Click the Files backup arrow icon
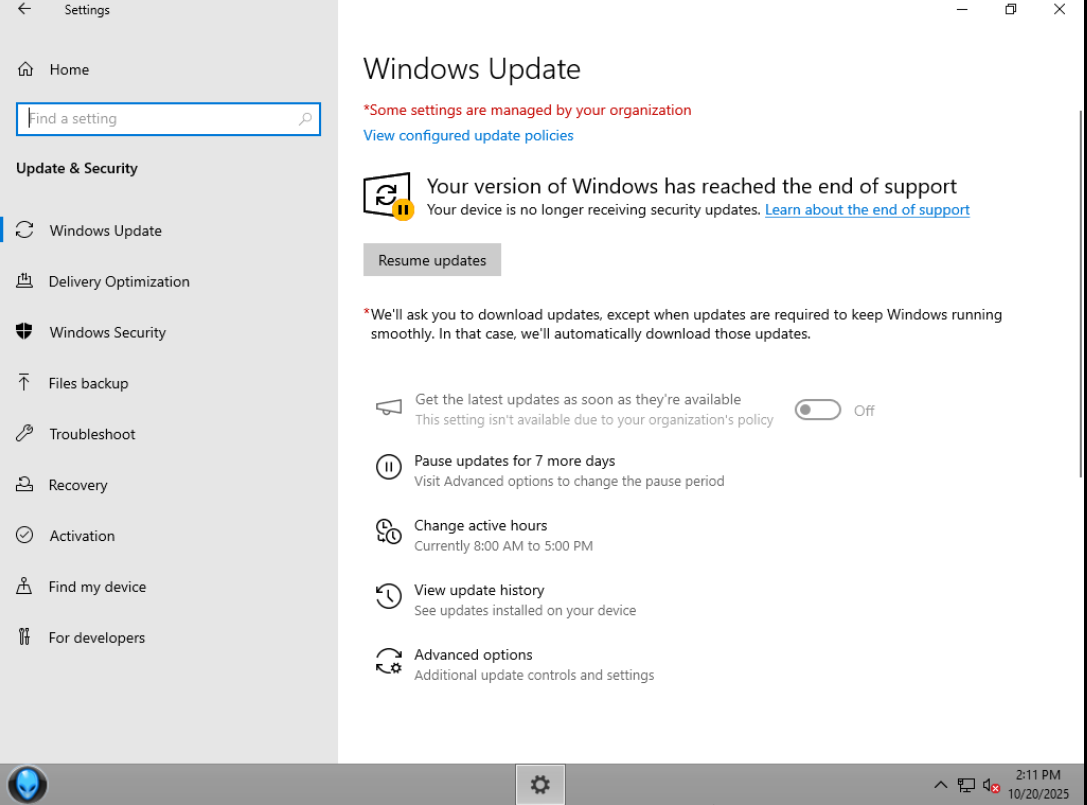The width and height of the screenshot is (1087, 805). click(24, 382)
